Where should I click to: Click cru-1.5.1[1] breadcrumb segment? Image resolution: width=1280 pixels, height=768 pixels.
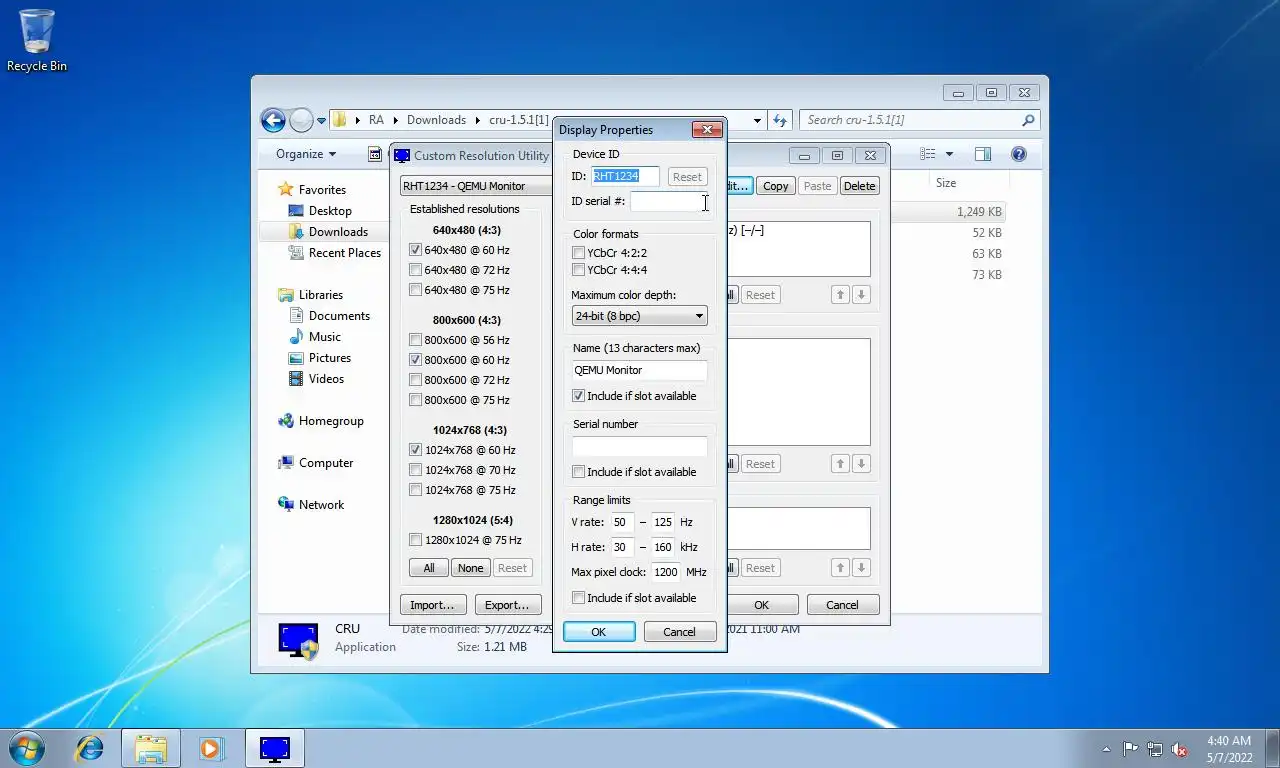(x=519, y=120)
